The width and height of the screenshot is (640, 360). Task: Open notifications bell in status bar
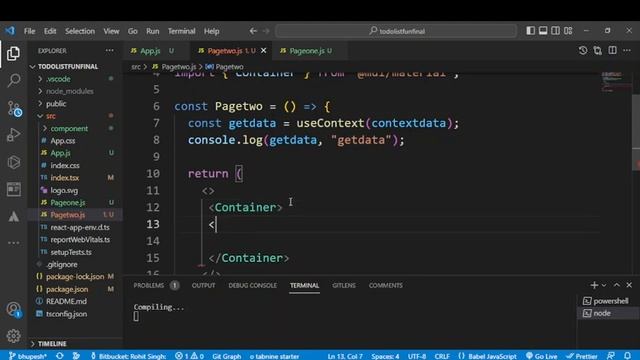(x=628, y=356)
